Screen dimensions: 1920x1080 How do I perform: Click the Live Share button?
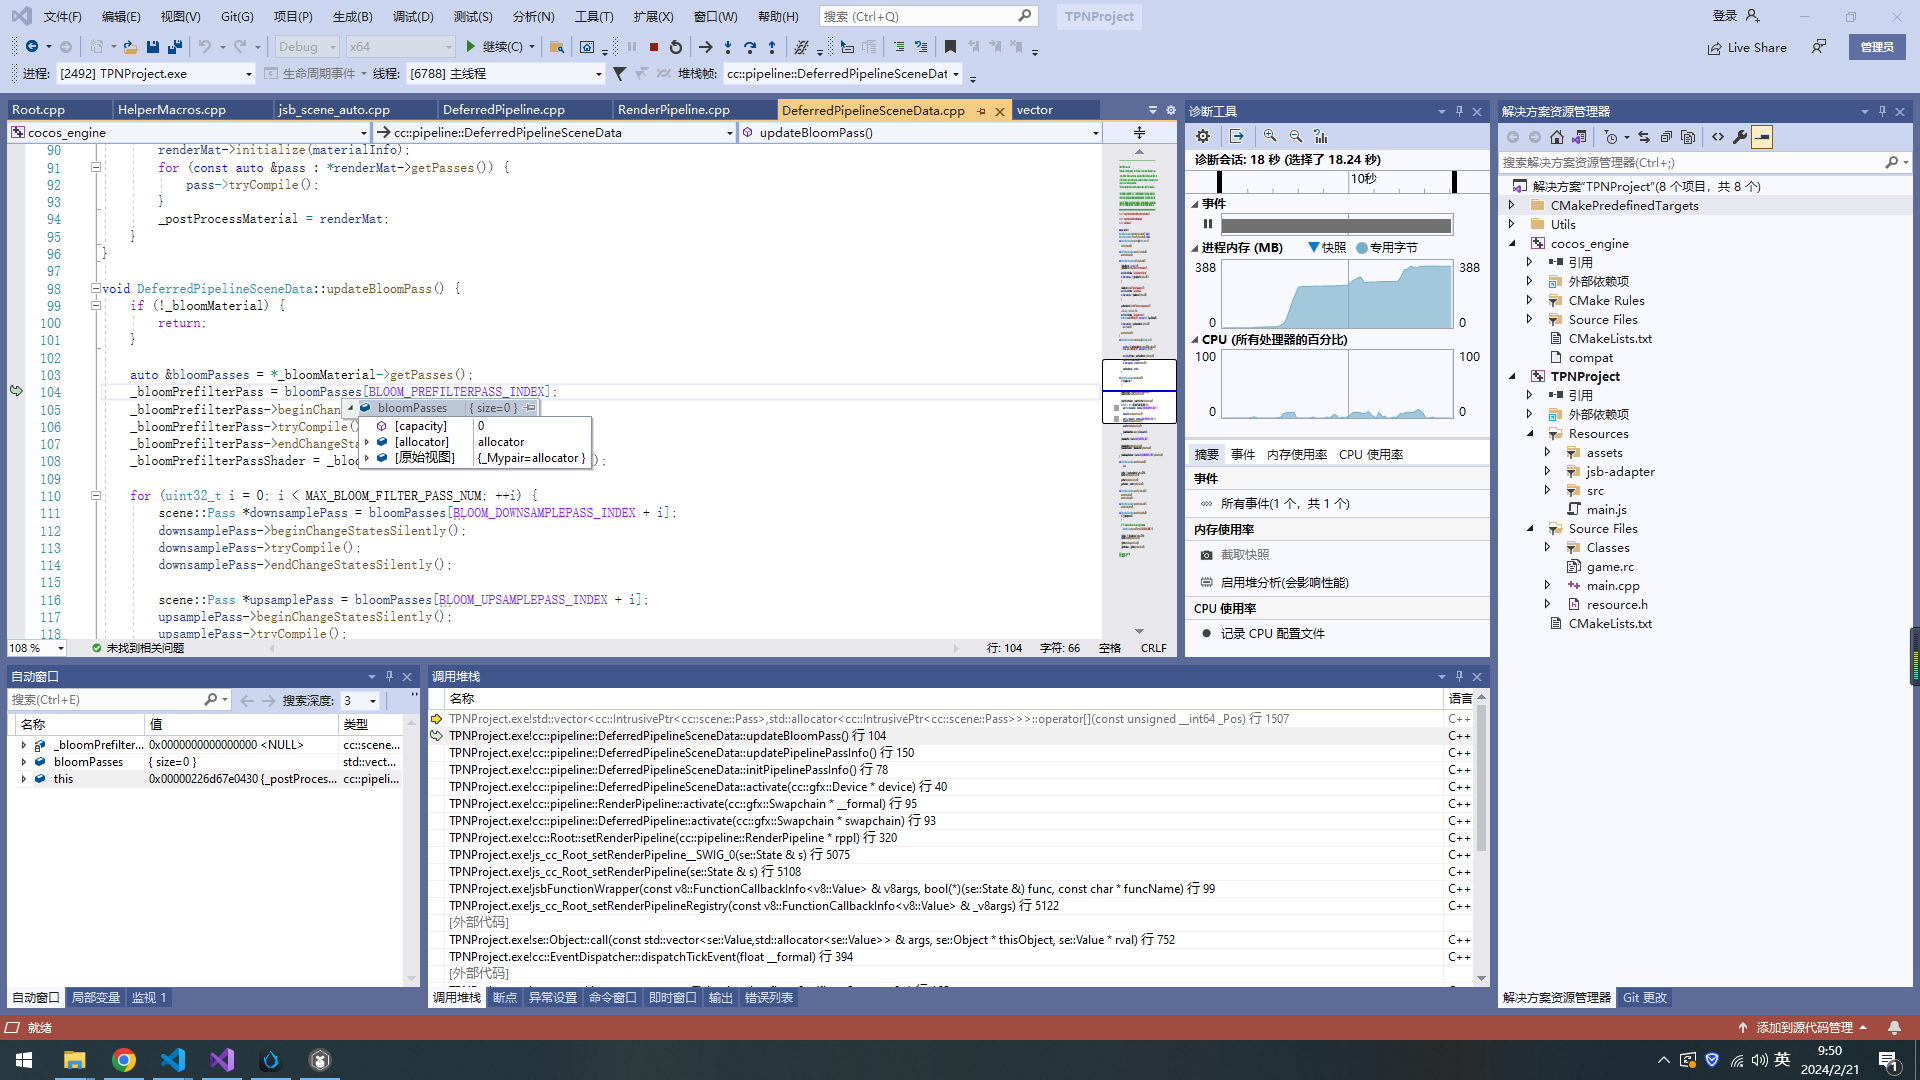pos(1747,47)
